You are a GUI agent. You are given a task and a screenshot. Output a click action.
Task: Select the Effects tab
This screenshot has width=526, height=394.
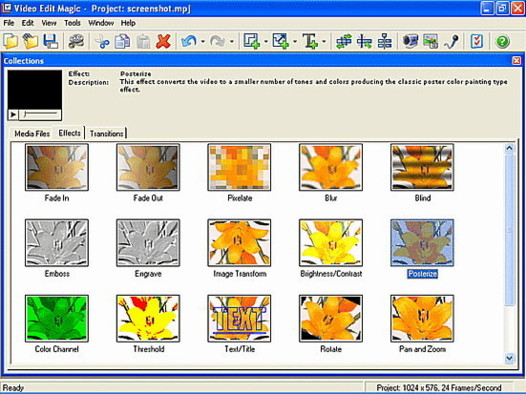point(69,133)
